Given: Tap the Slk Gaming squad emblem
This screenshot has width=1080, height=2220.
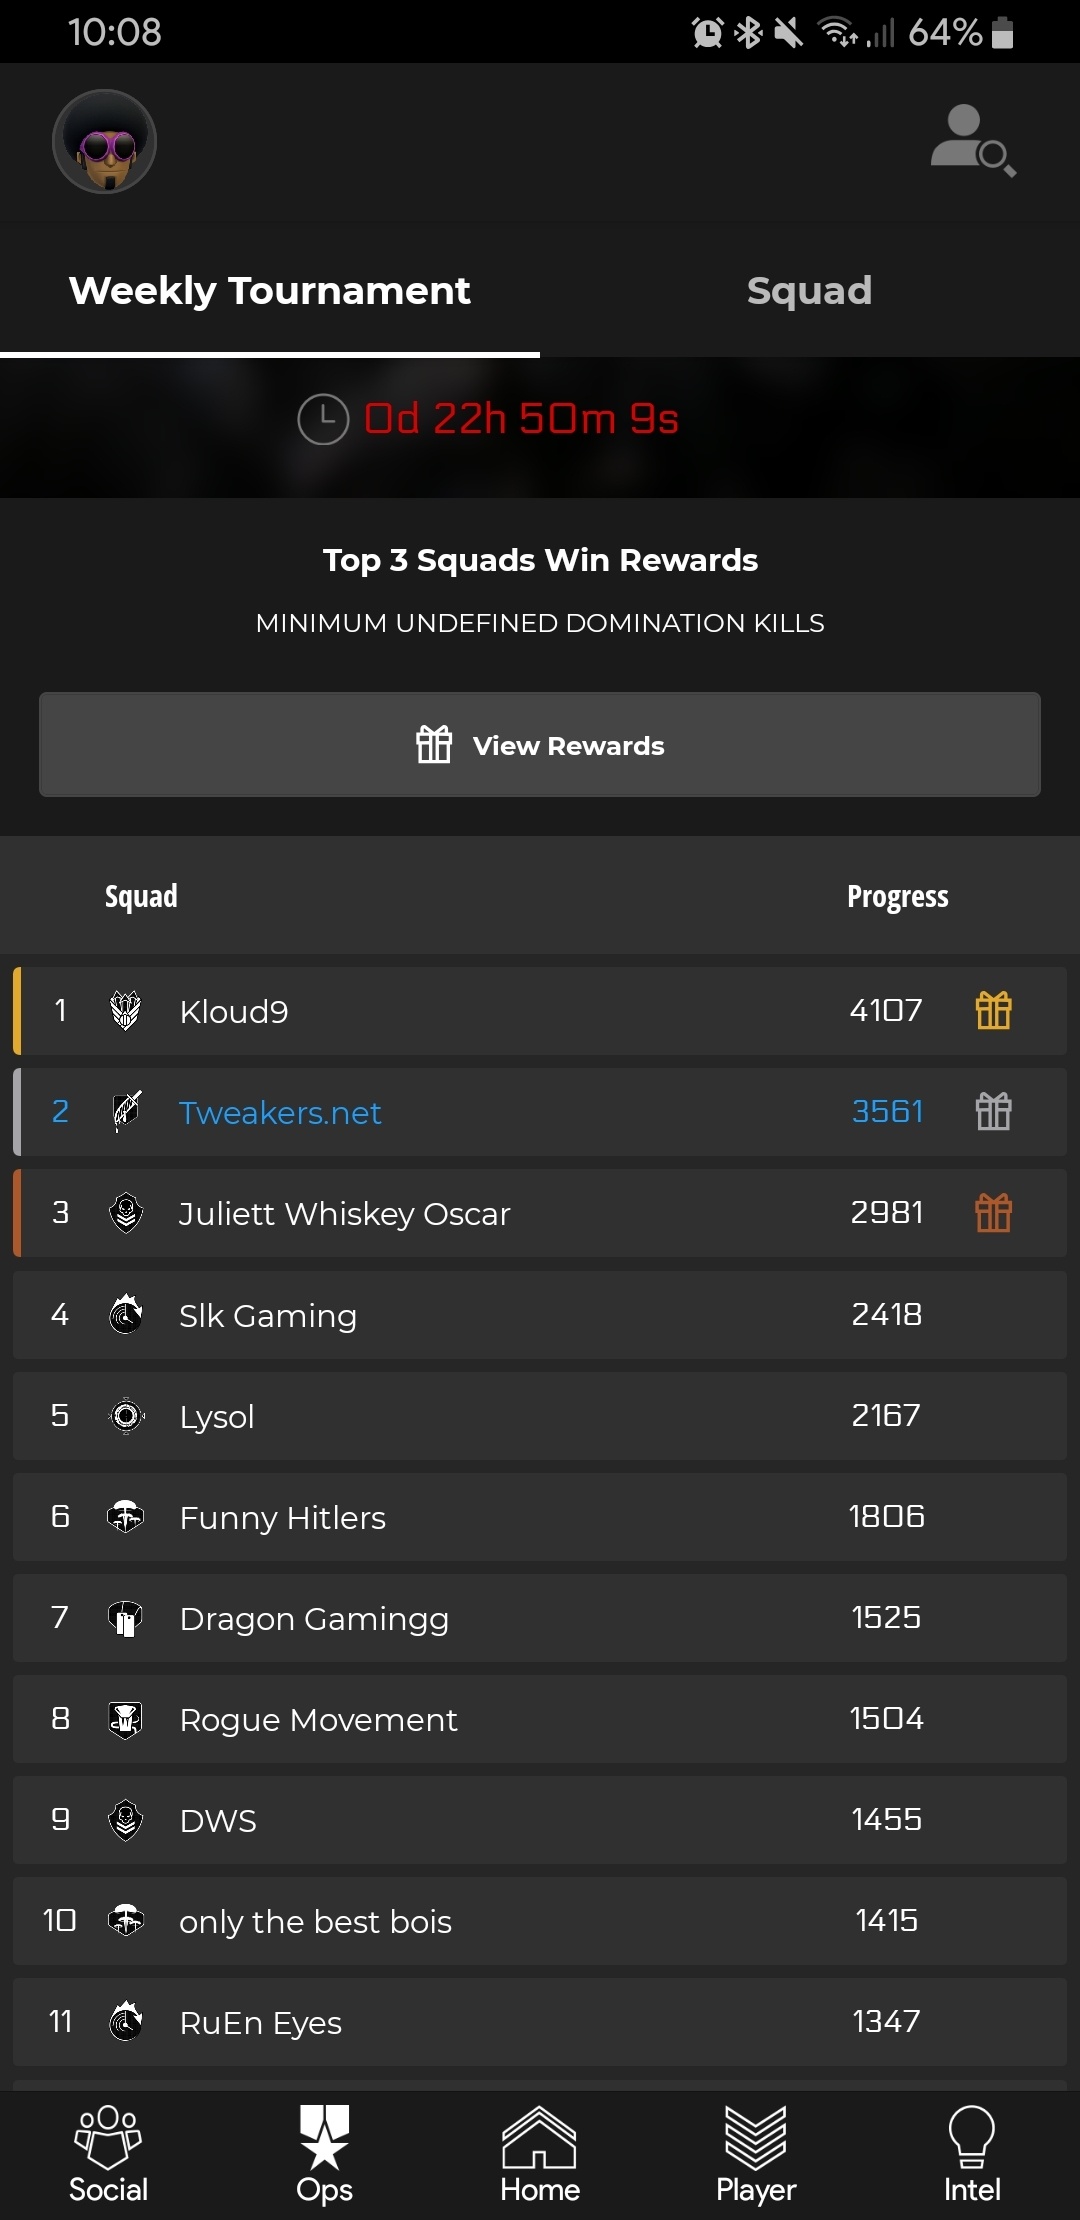Looking at the screenshot, I should coord(126,1314).
